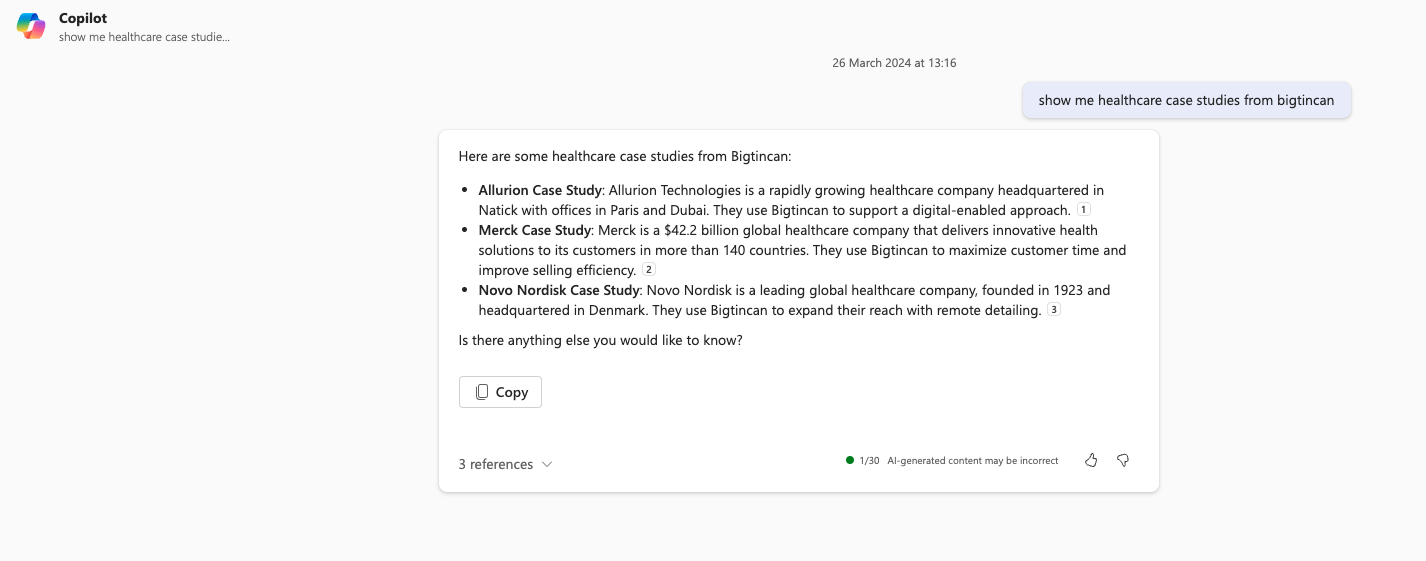Click the Copilot chat title

[83, 18]
